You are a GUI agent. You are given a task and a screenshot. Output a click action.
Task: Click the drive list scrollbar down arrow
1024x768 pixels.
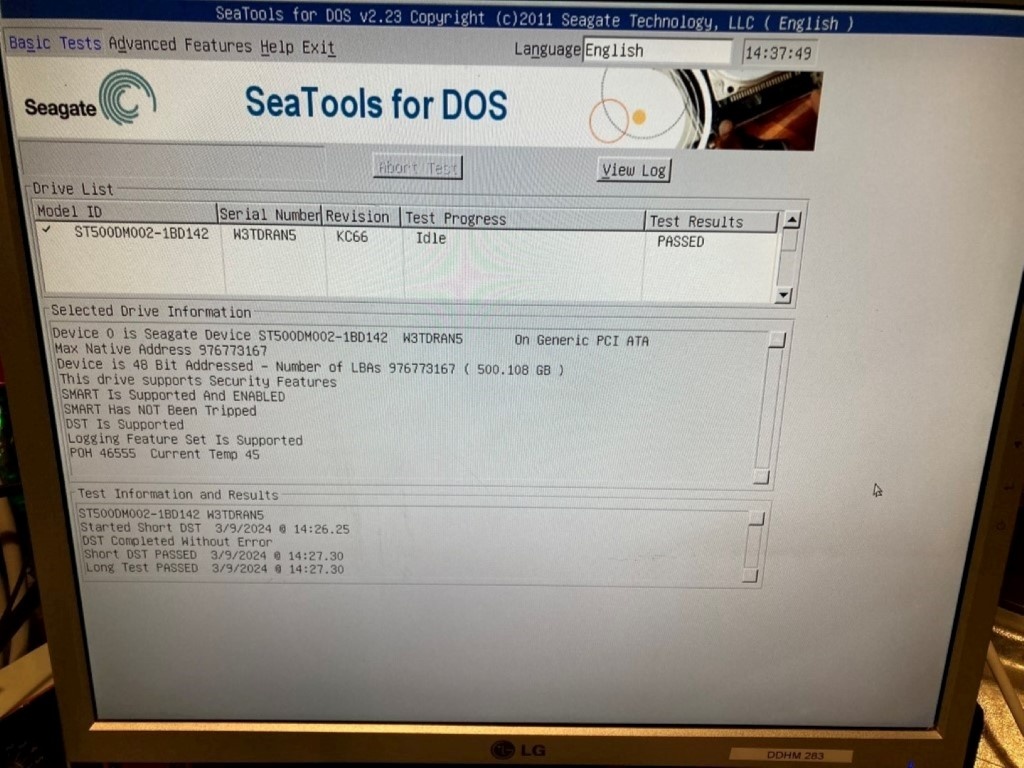[783, 295]
